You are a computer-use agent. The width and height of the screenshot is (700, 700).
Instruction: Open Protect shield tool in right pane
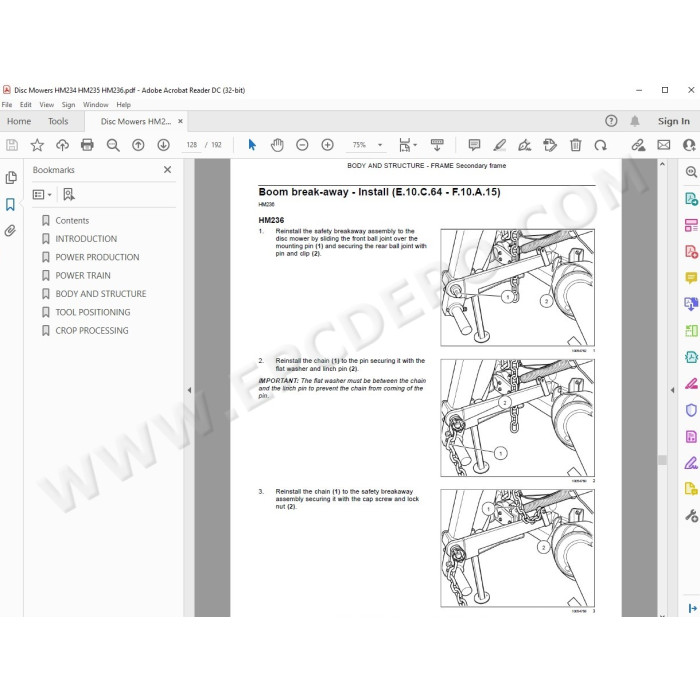click(x=691, y=410)
